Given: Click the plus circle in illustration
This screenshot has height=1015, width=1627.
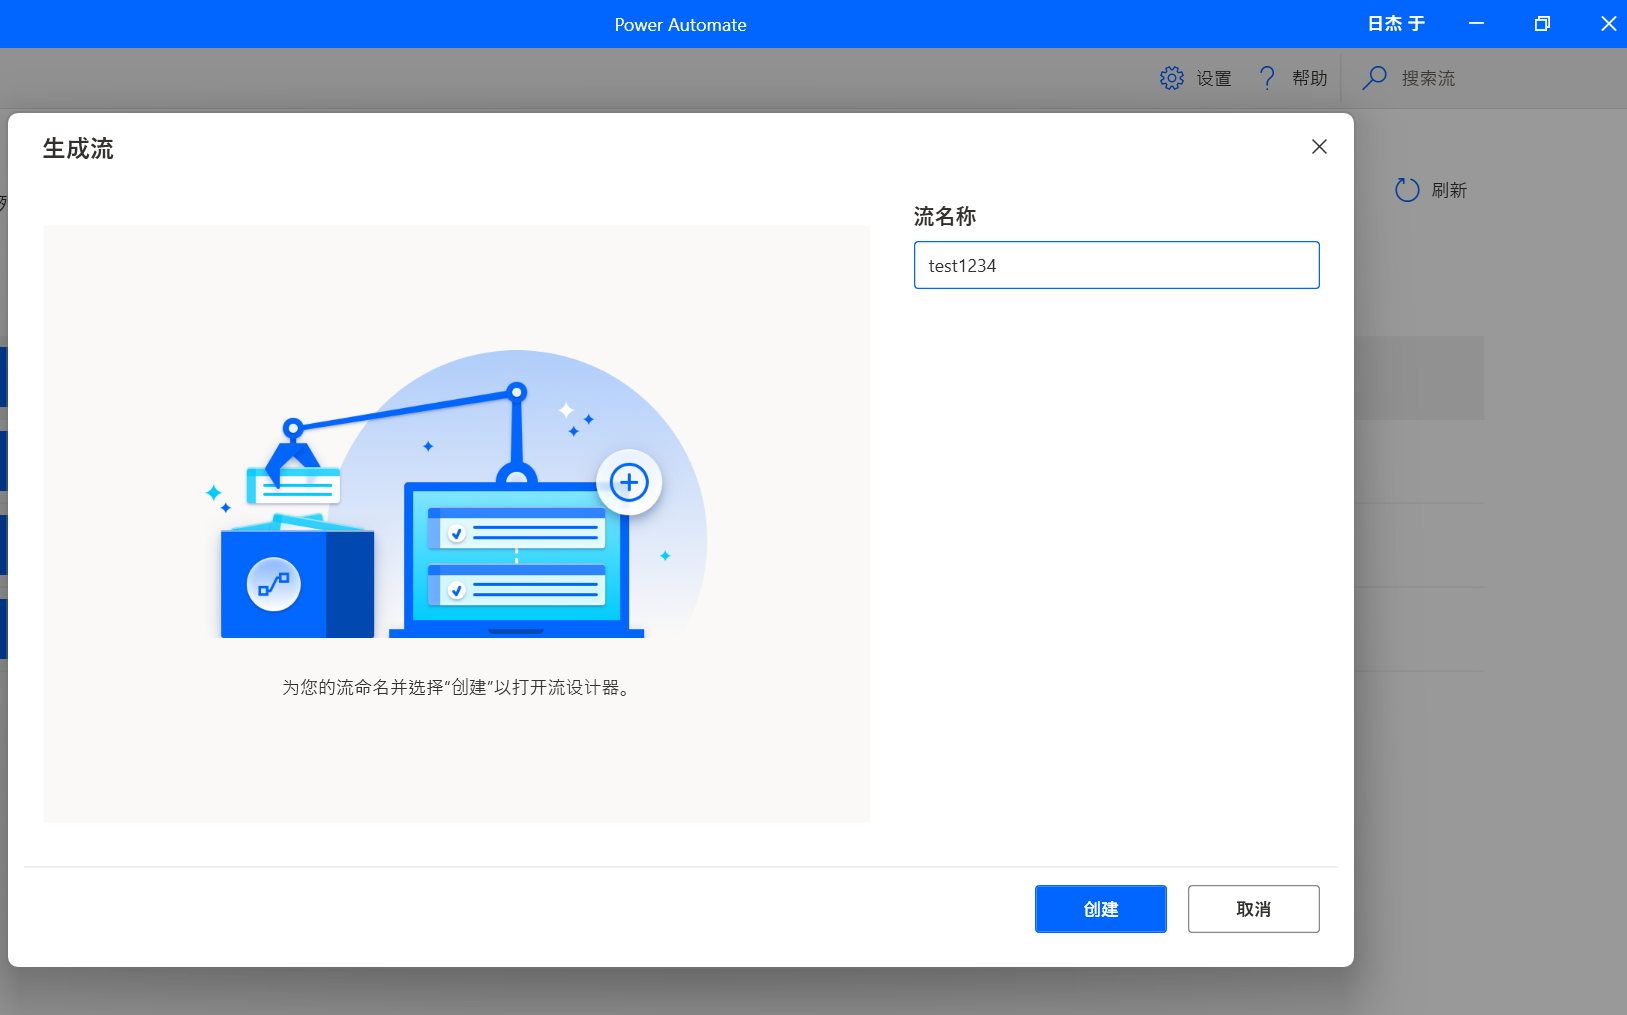Looking at the screenshot, I should 629,483.
